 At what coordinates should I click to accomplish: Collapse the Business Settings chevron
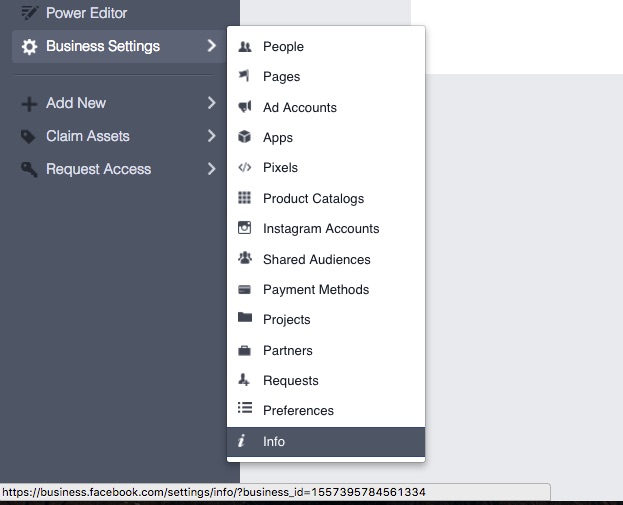click(x=211, y=46)
